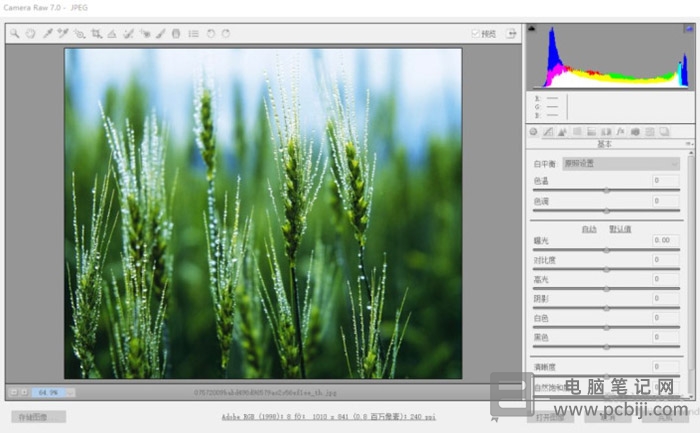
Task: Click the 黑色 blacks value field
Action: 666,337
